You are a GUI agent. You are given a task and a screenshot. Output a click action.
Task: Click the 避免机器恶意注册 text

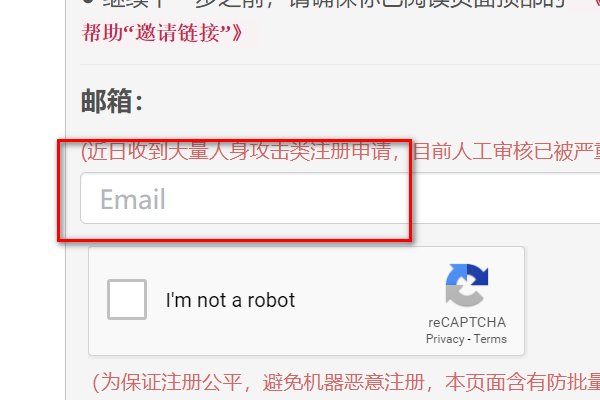[x=343, y=382]
